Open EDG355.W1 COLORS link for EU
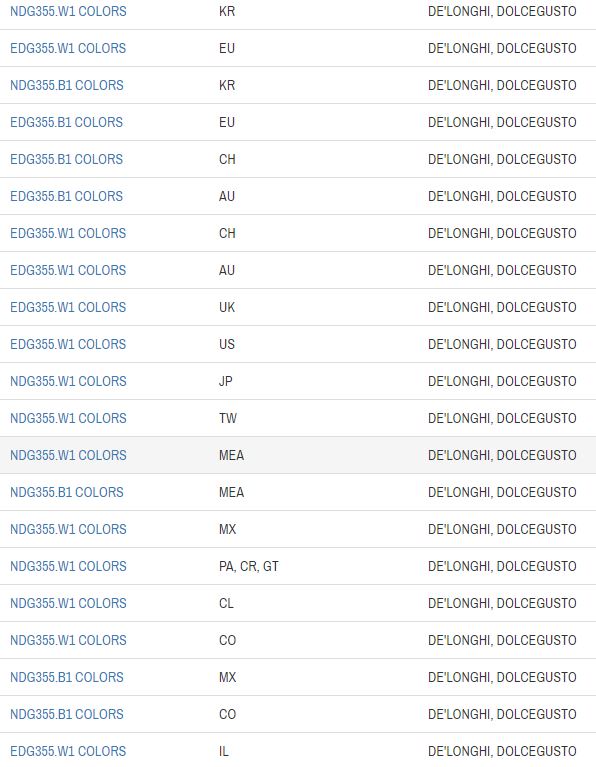The width and height of the screenshot is (596, 767). tap(68, 48)
